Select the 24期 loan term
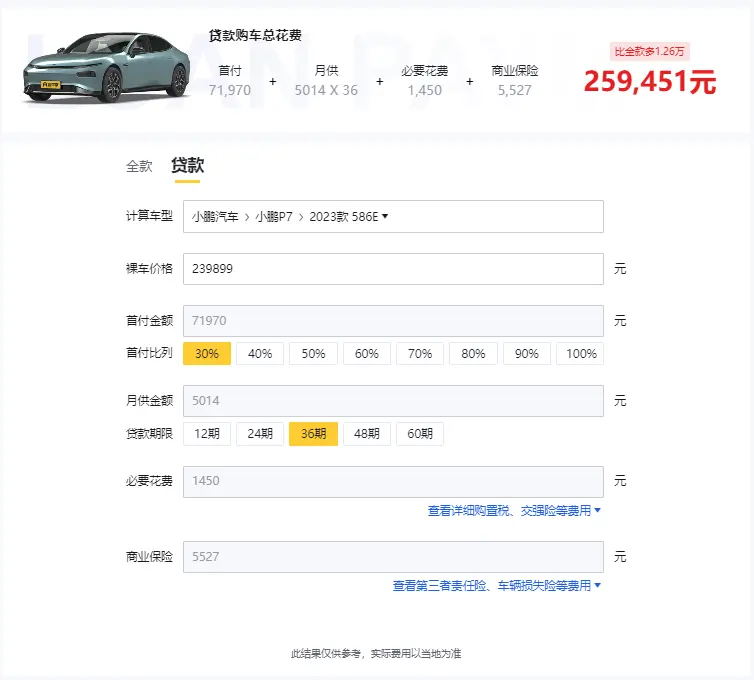 click(260, 434)
